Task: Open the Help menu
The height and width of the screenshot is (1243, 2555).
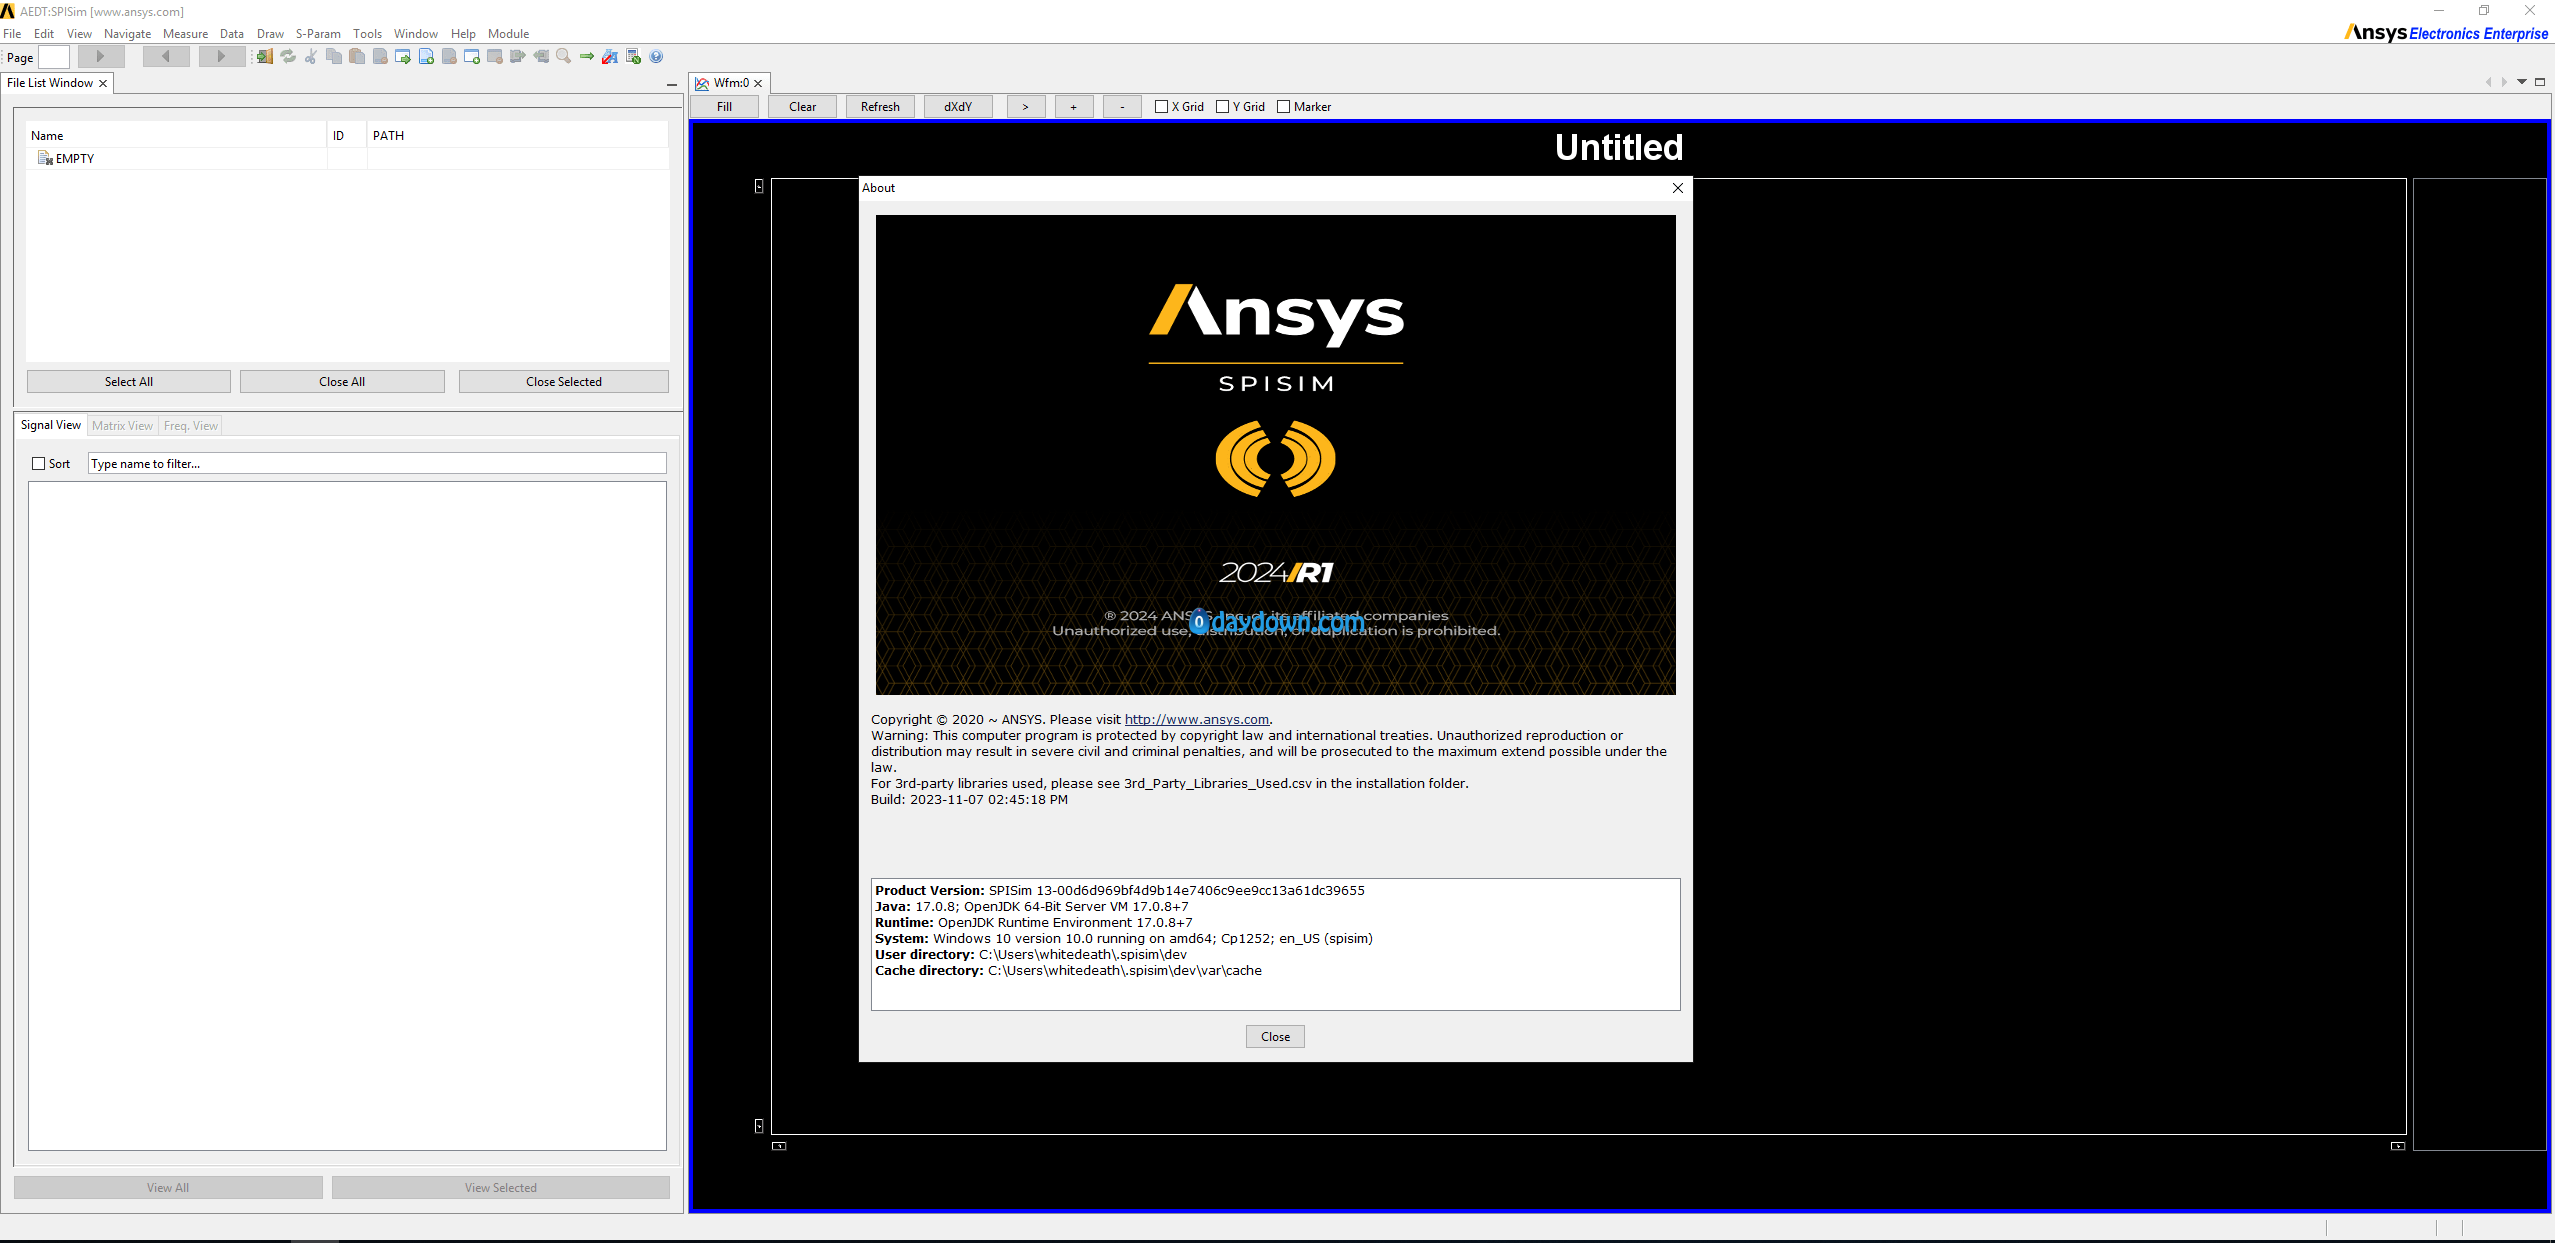Action: click(463, 34)
